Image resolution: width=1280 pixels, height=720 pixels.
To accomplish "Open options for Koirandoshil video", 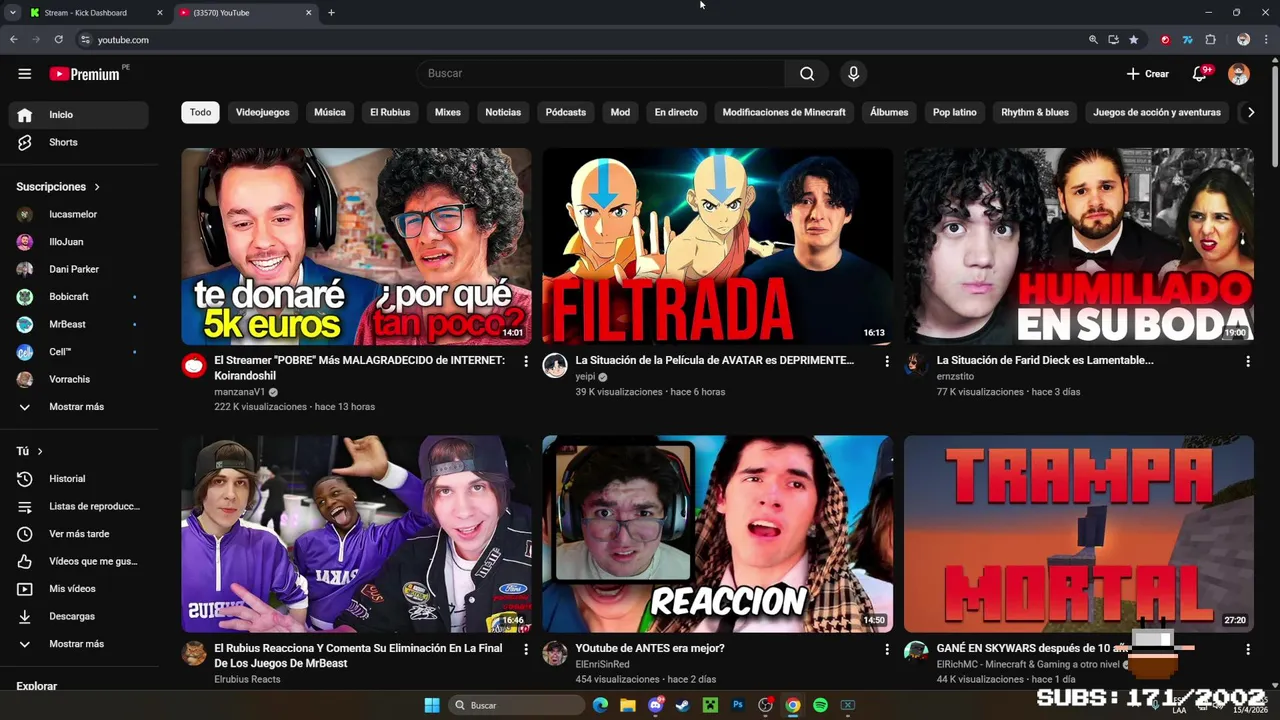I will tap(526, 361).
